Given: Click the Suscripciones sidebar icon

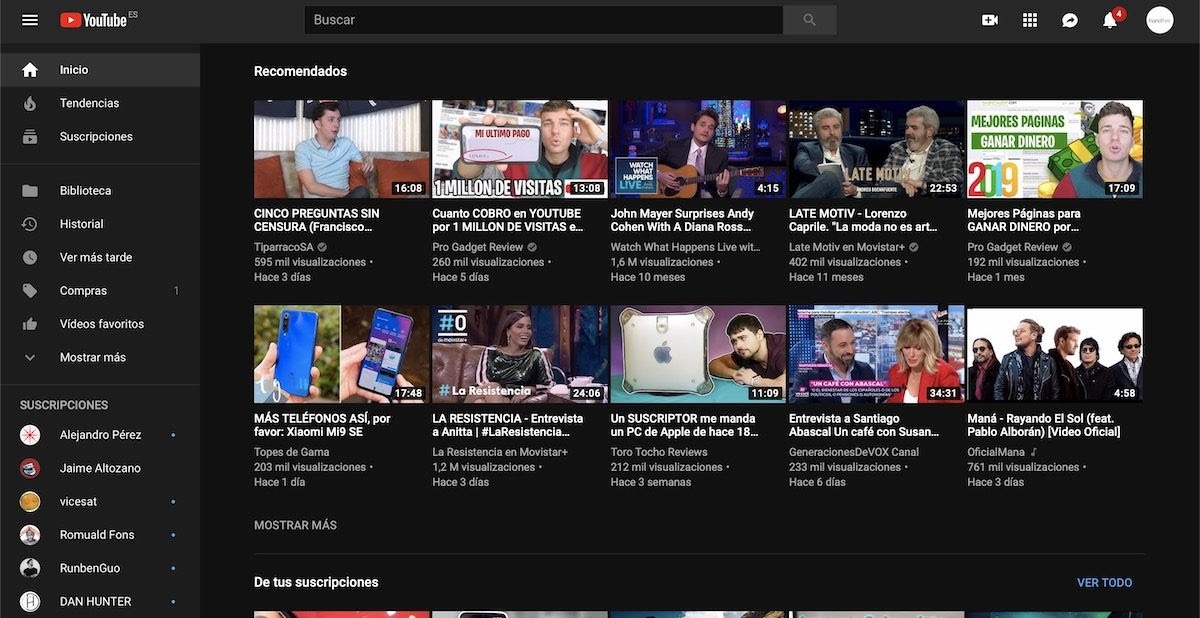Looking at the screenshot, I should pos(30,137).
